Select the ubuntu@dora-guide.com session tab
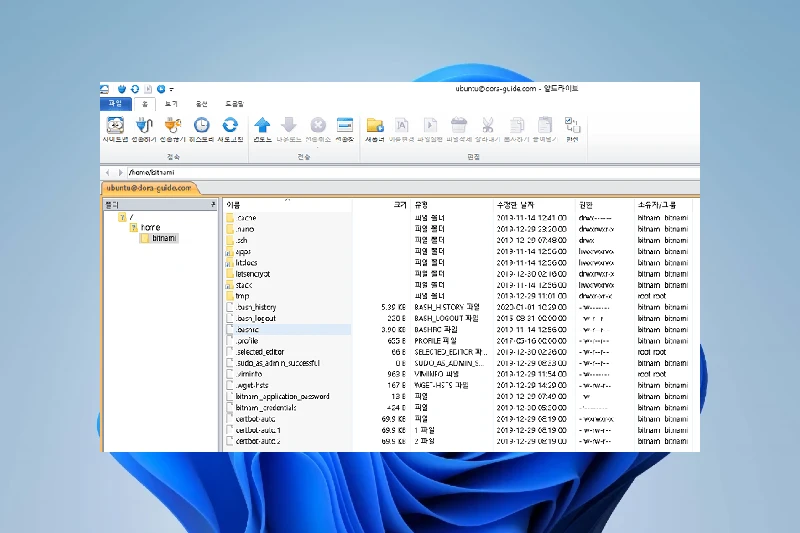 pos(149,188)
